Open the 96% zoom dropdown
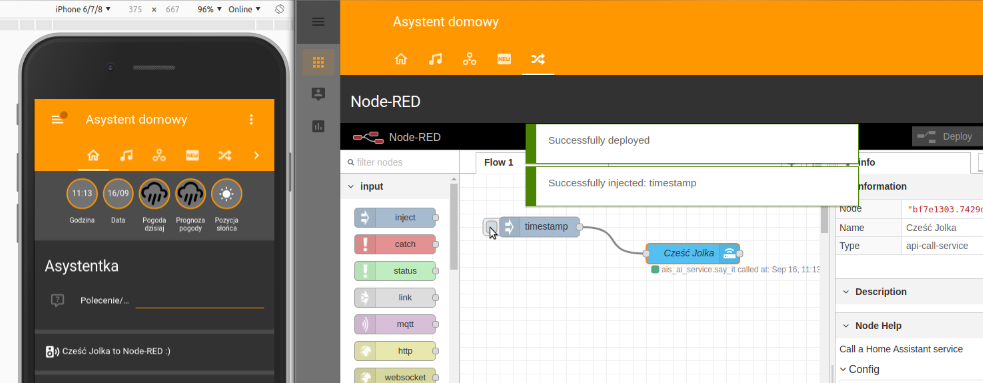 pos(209,9)
